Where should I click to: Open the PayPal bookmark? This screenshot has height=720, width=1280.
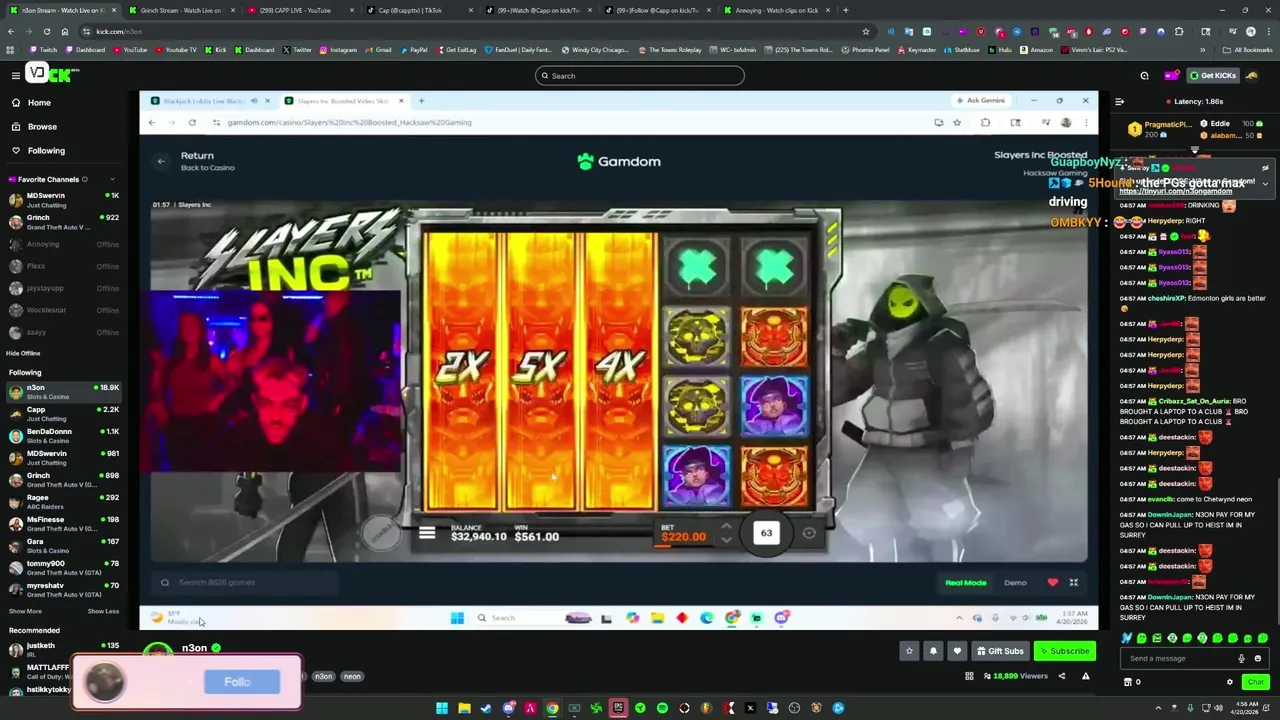(x=413, y=50)
